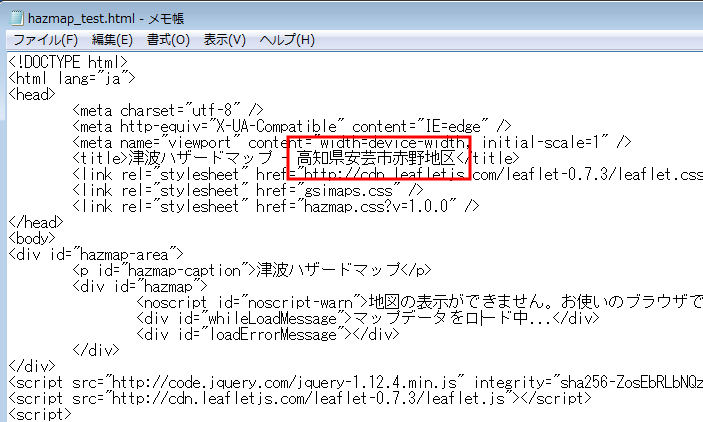The height and width of the screenshot is (422, 703).
Task: Click the noscript id="noscript-warn" line
Action: [x=420, y=302]
